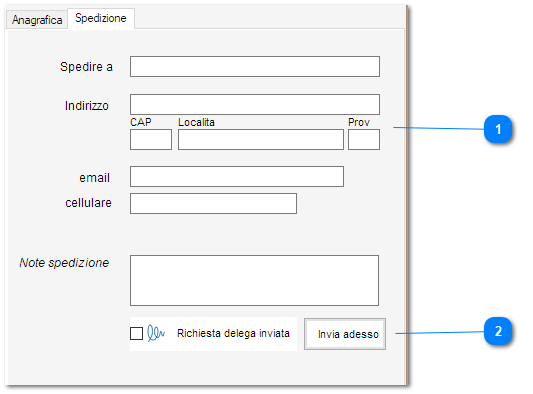Click inside the Note spedizione textarea
The image size is (533, 394).
(x=254, y=280)
